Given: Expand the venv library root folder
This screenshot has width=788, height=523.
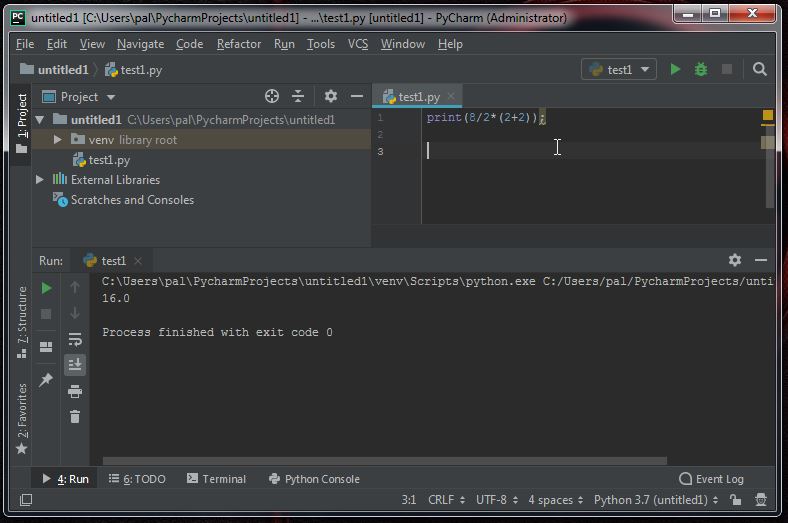Looking at the screenshot, I should [57, 139].
